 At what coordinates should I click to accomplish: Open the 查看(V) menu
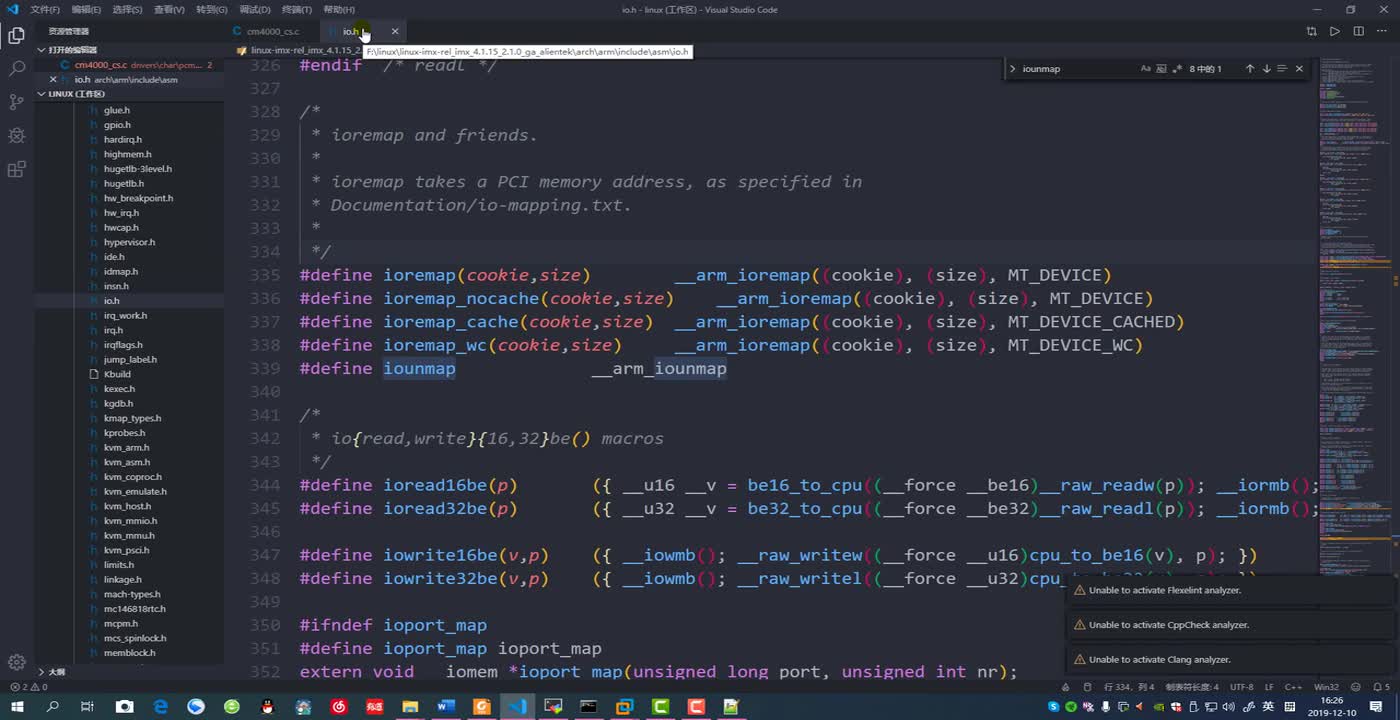coord(169,9)
